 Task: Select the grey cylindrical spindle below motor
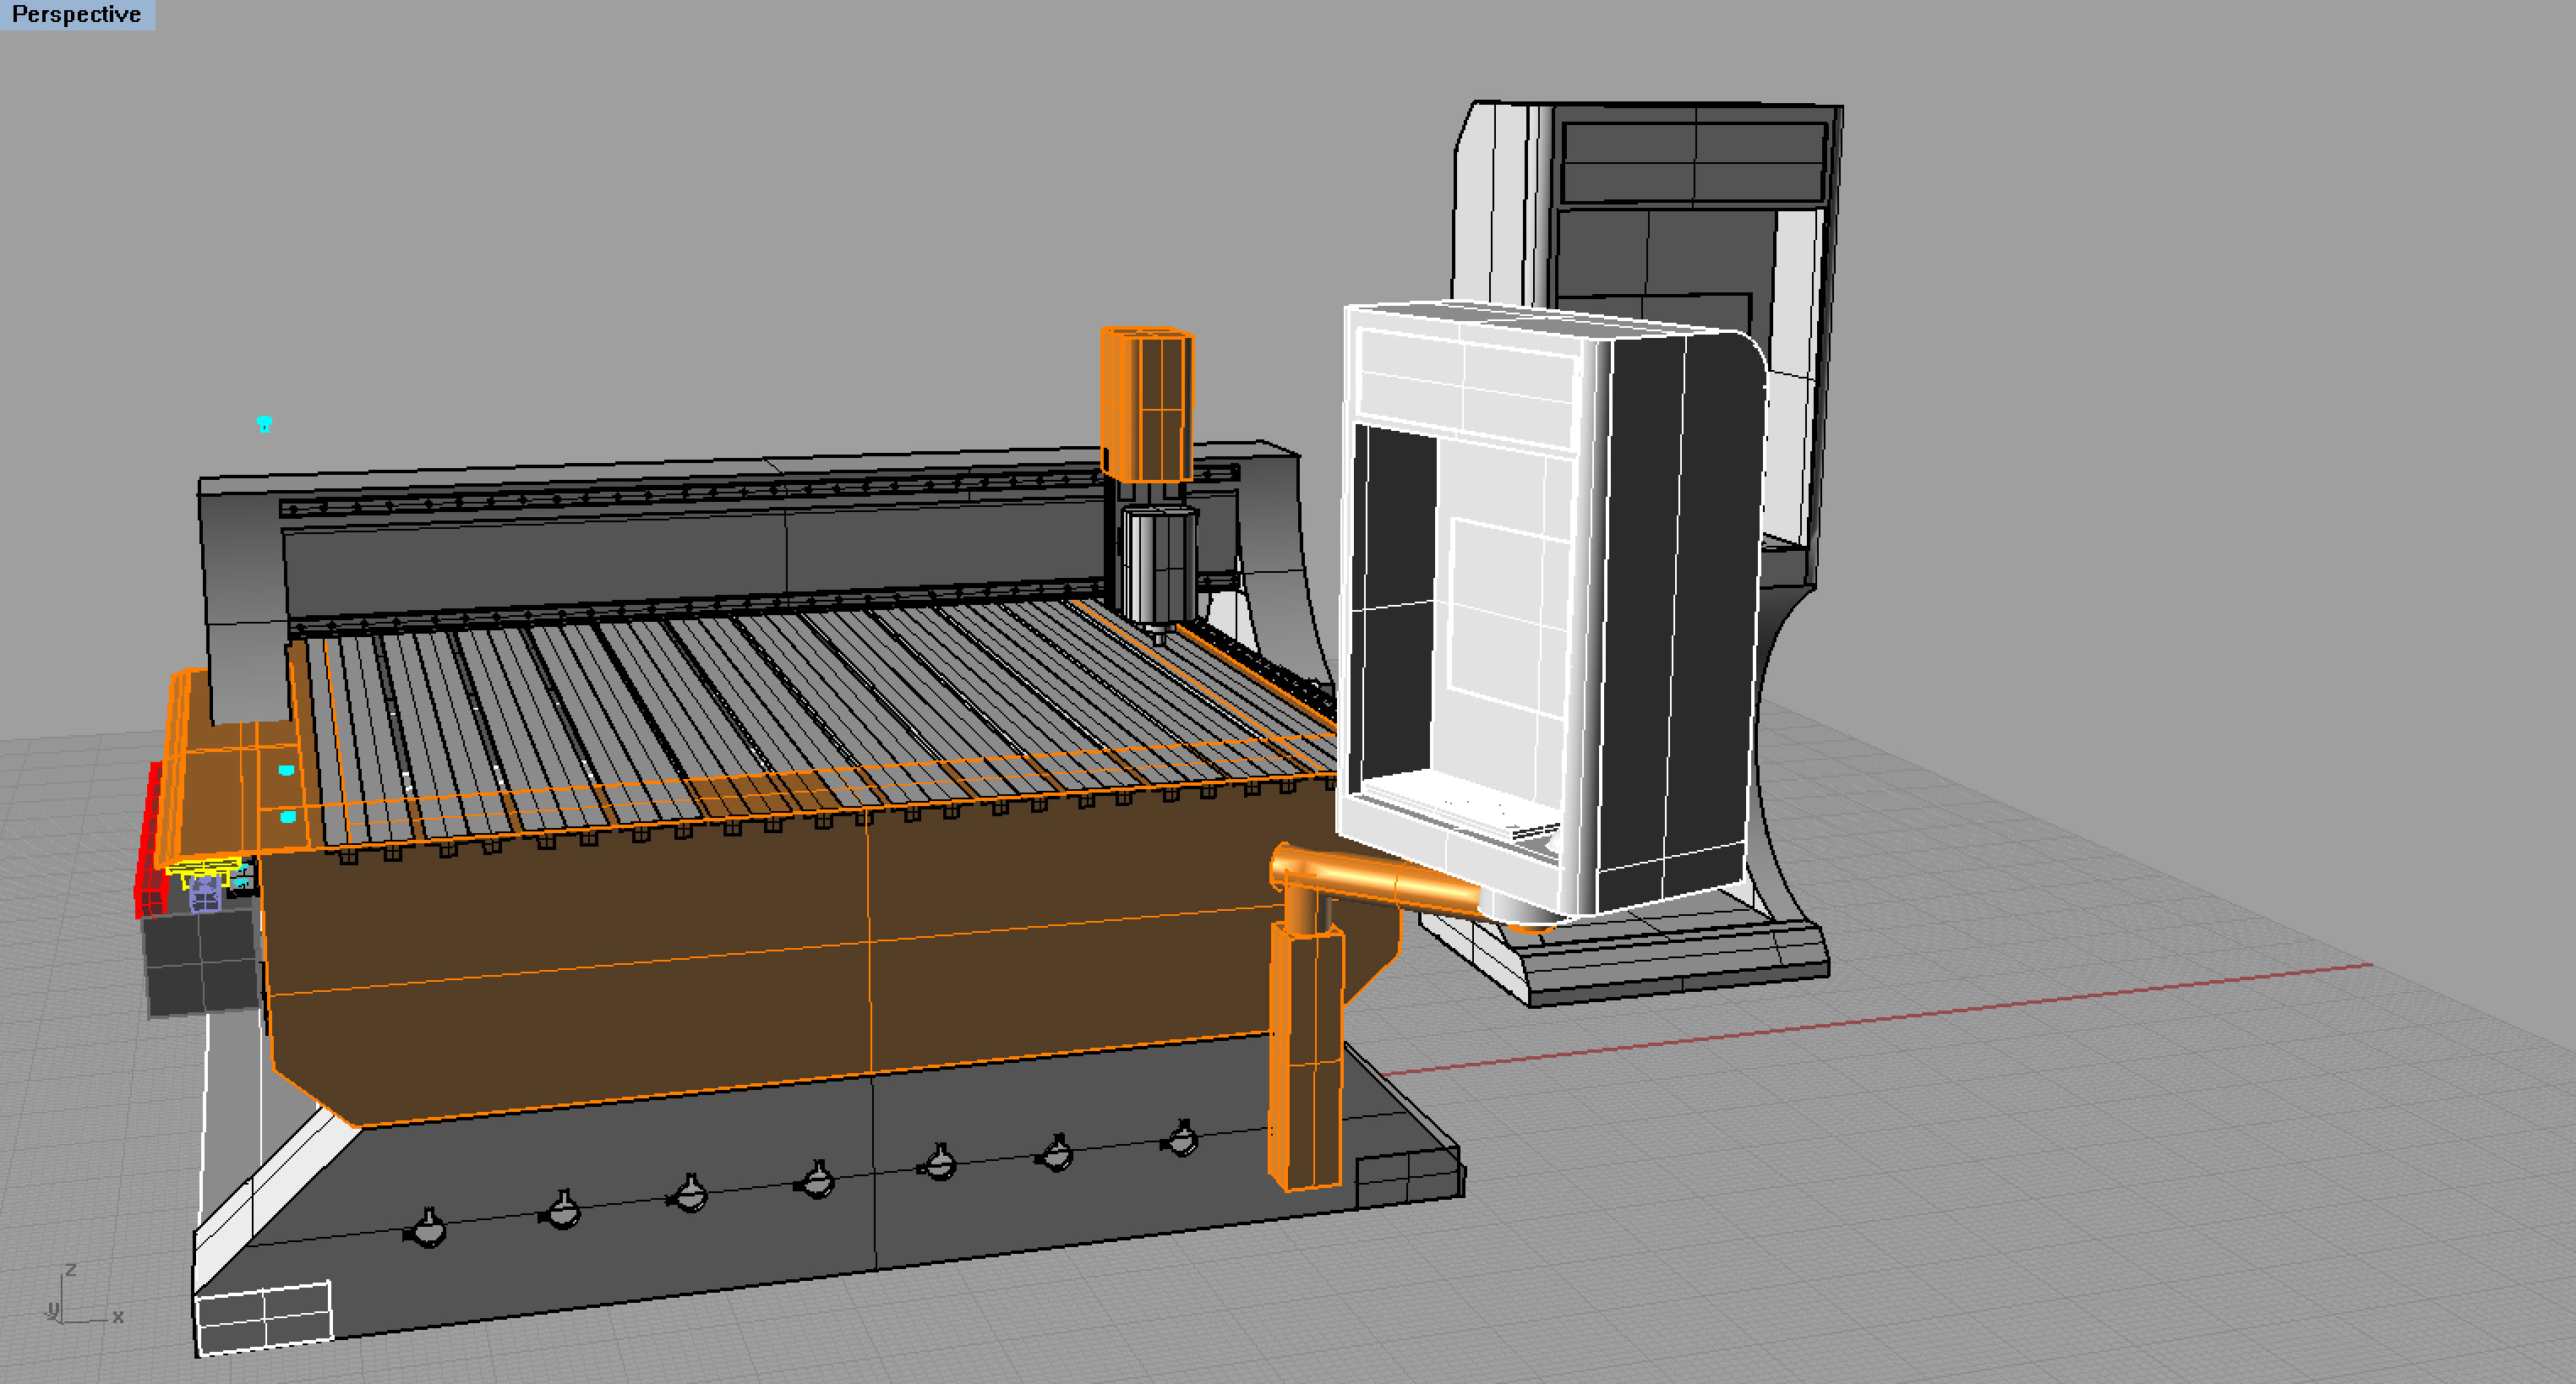[1160, 565]
